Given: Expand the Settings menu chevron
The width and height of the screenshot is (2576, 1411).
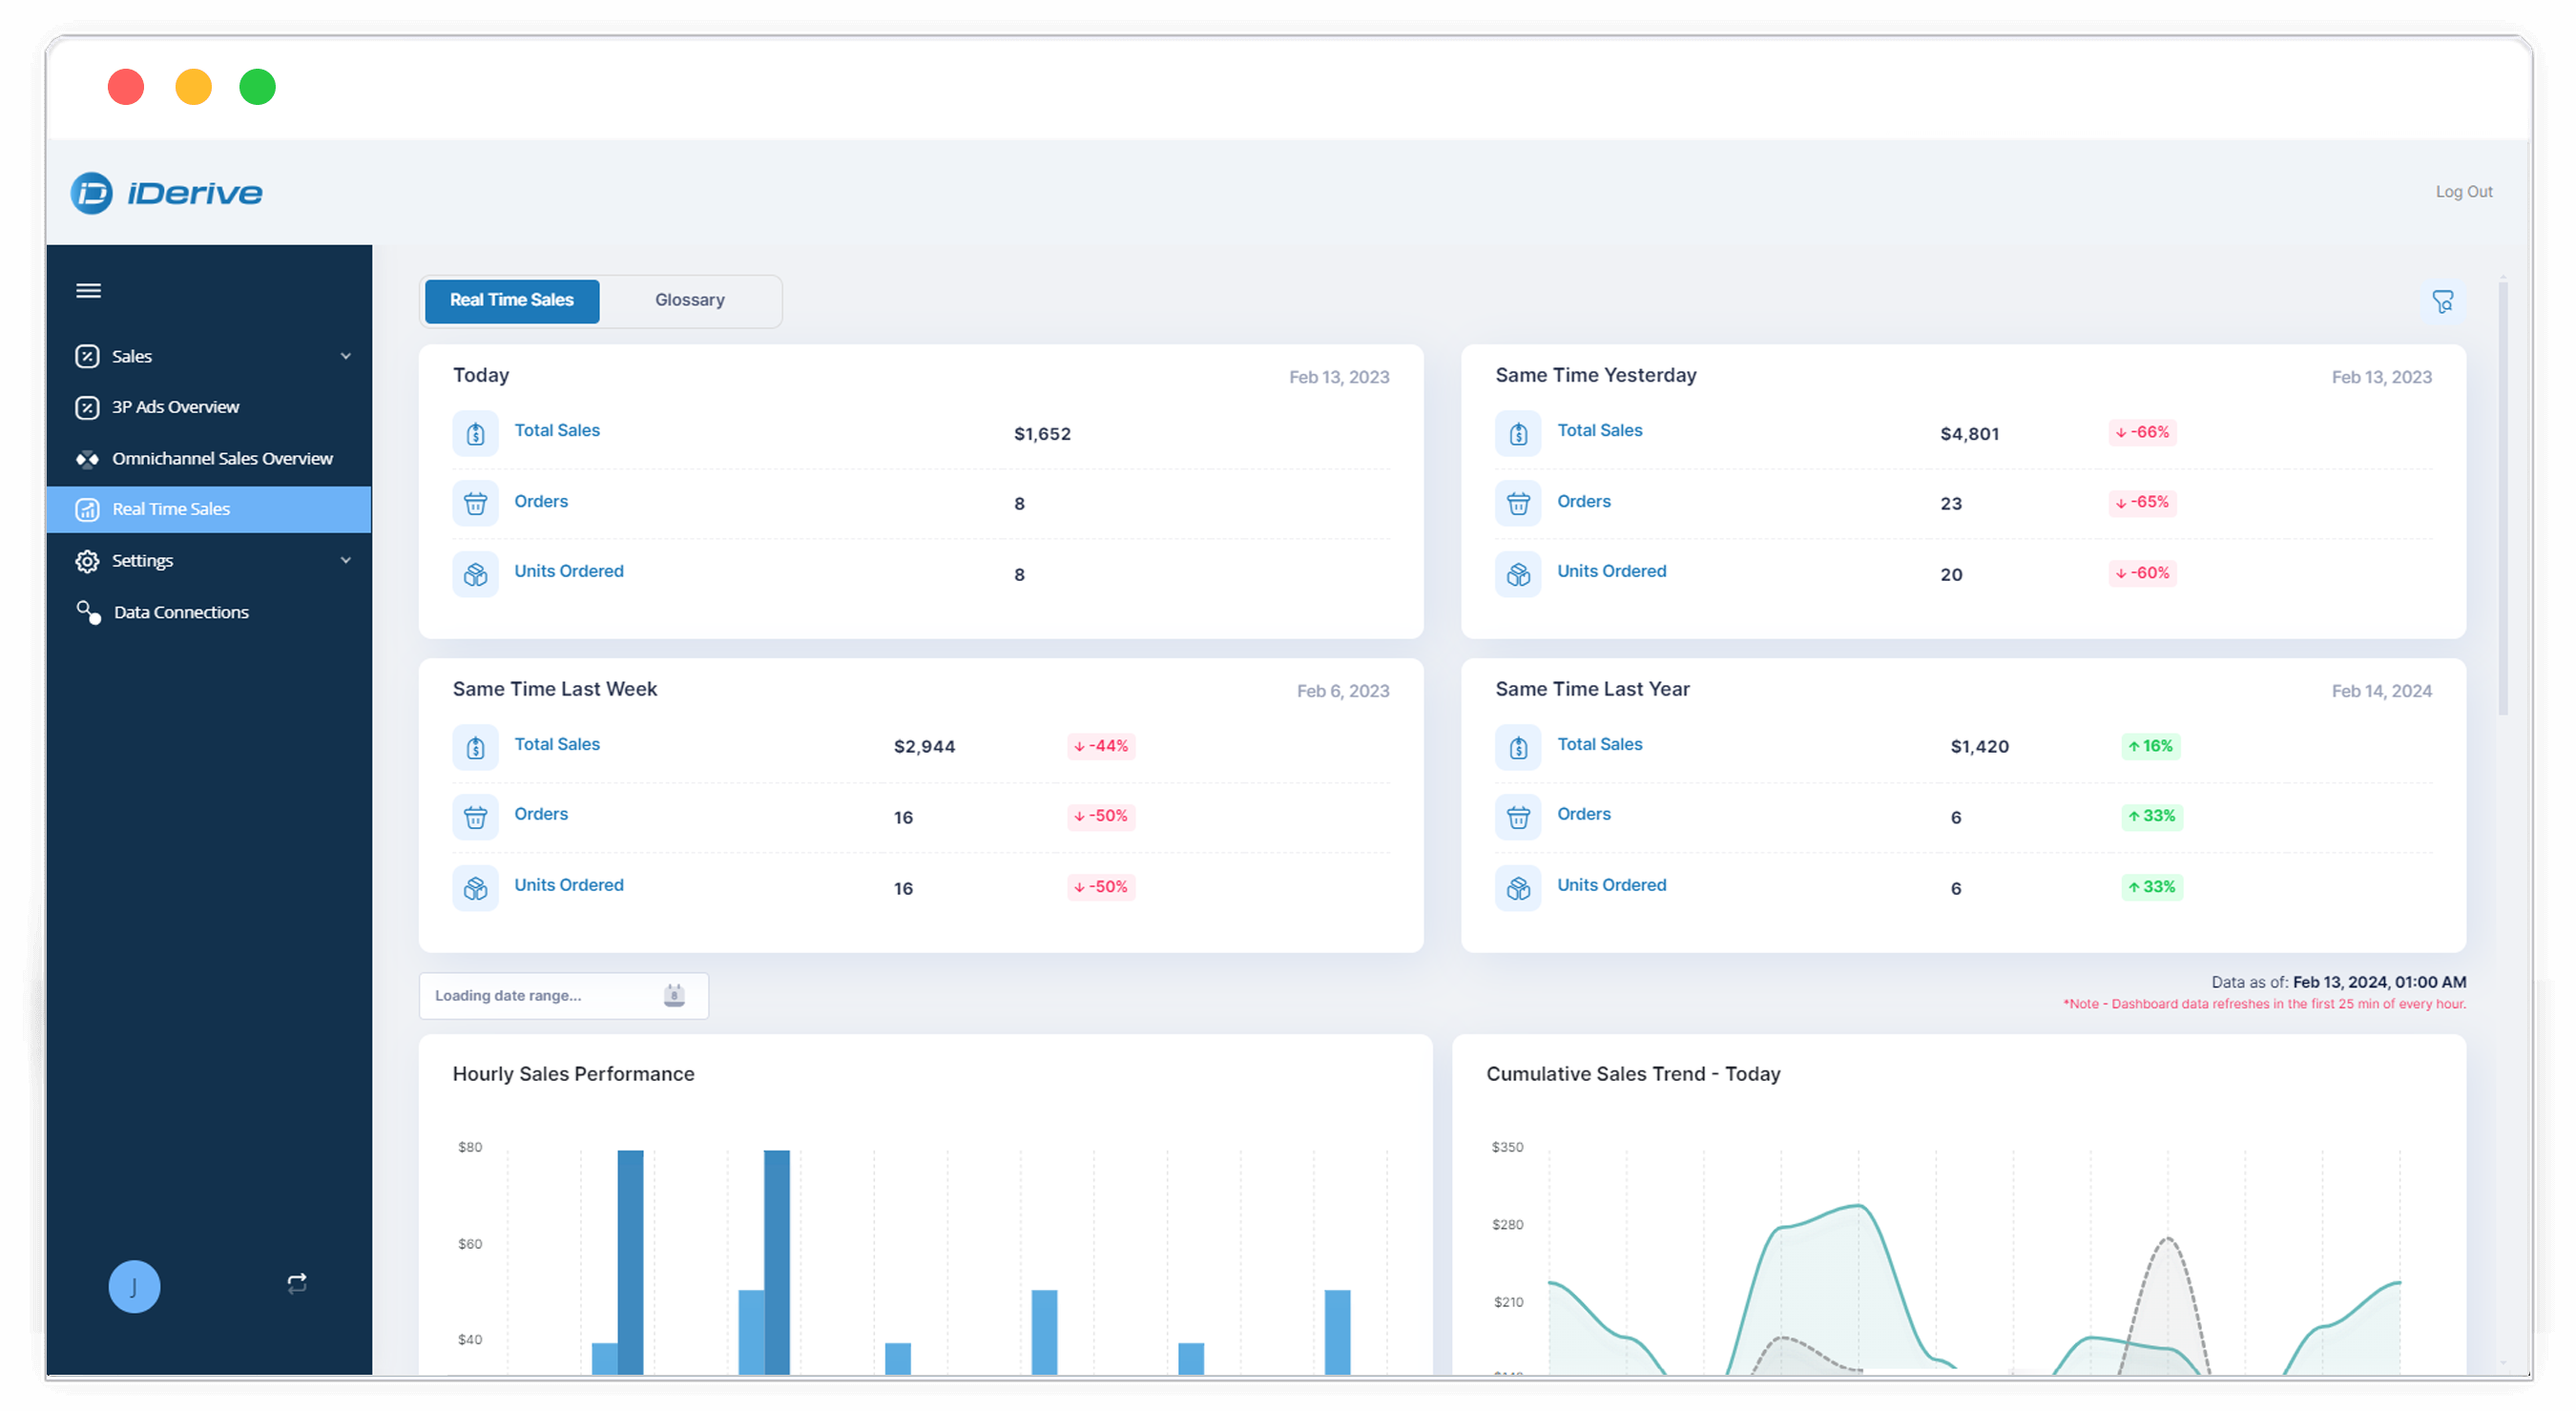Looking at the screenshot, I should coord(346,560).
